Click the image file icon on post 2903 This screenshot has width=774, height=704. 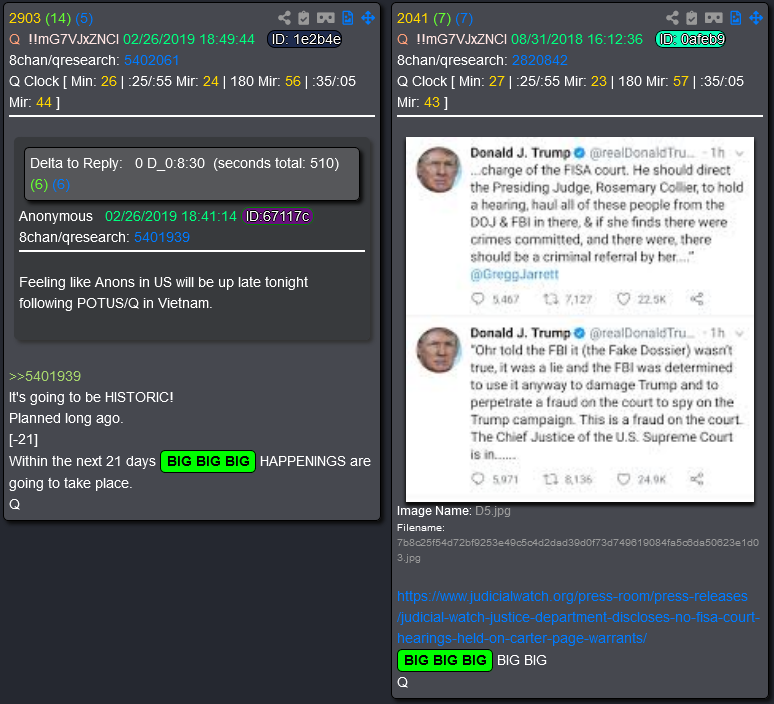348,18
